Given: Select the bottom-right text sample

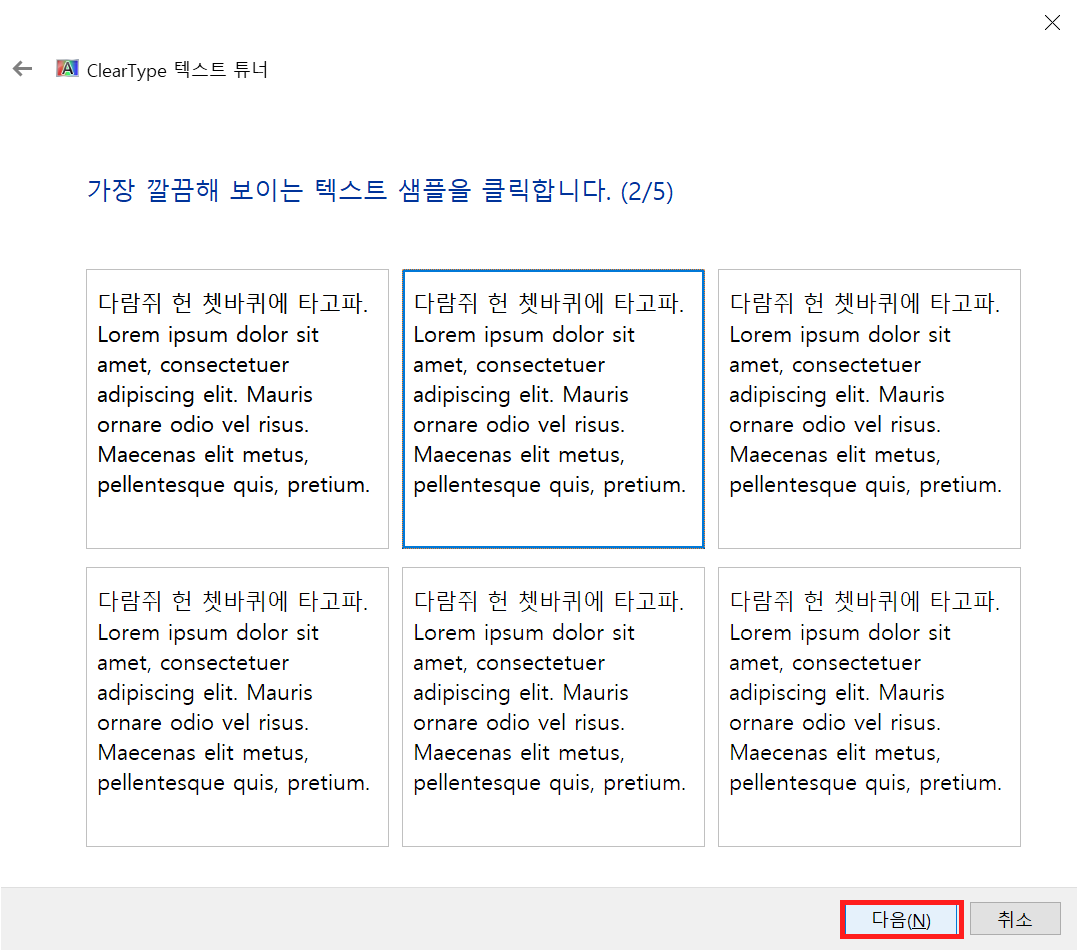Looking at the screenshot, I should (869, 707).
